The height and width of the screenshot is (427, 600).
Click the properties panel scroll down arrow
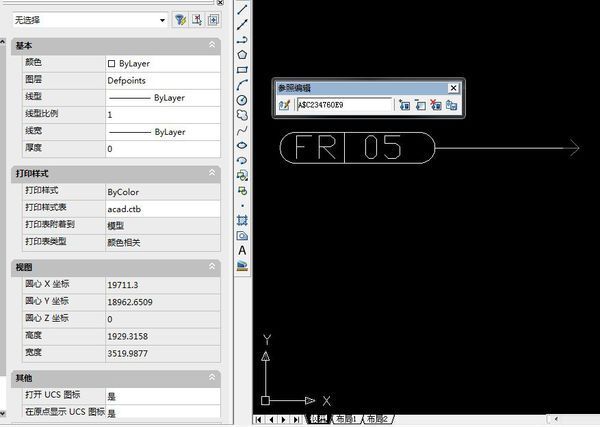pos(3,414)
